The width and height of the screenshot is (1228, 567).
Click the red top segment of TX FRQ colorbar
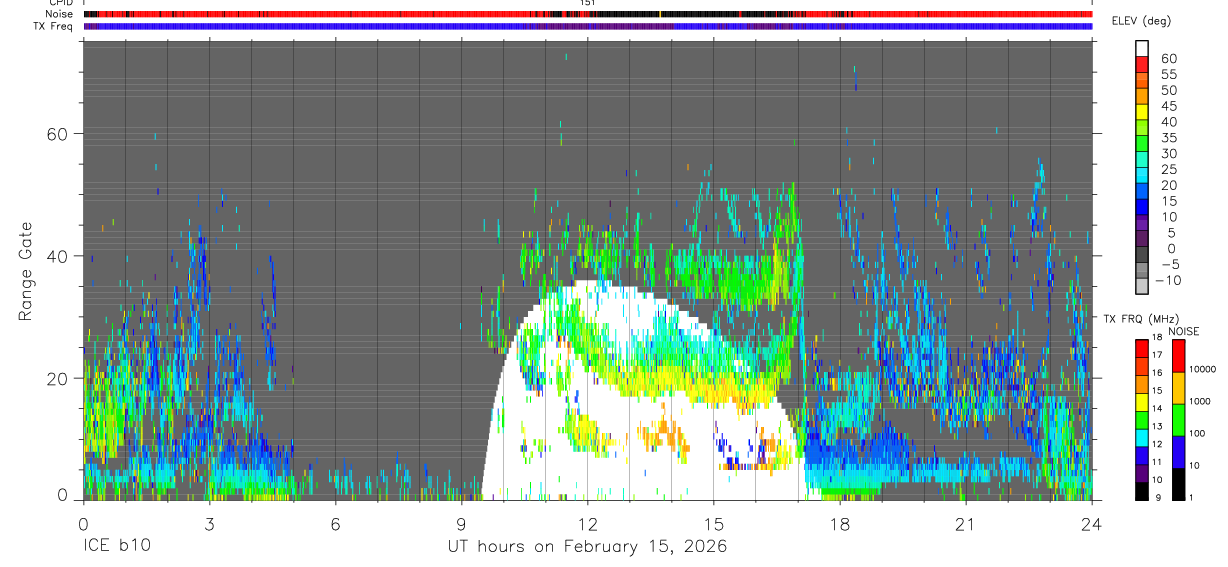tap(1142, 348)
